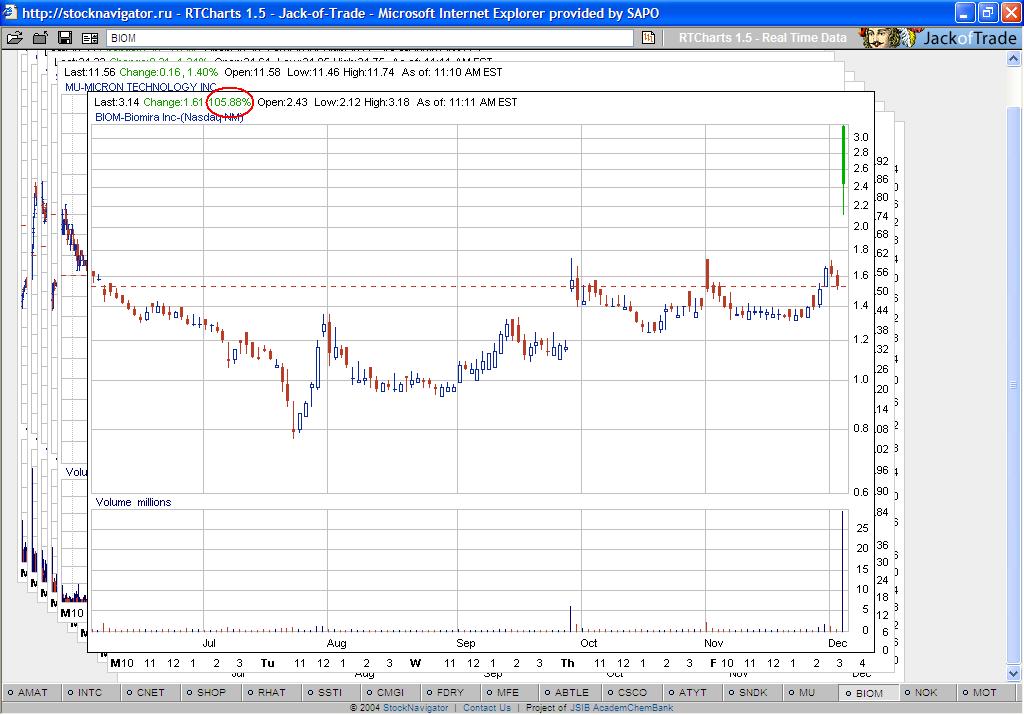The width and height of the screenshot is (1024, 715).
Task: Click the Internet Explorer page icon in title bar
Action: click(x=10, y=13)
